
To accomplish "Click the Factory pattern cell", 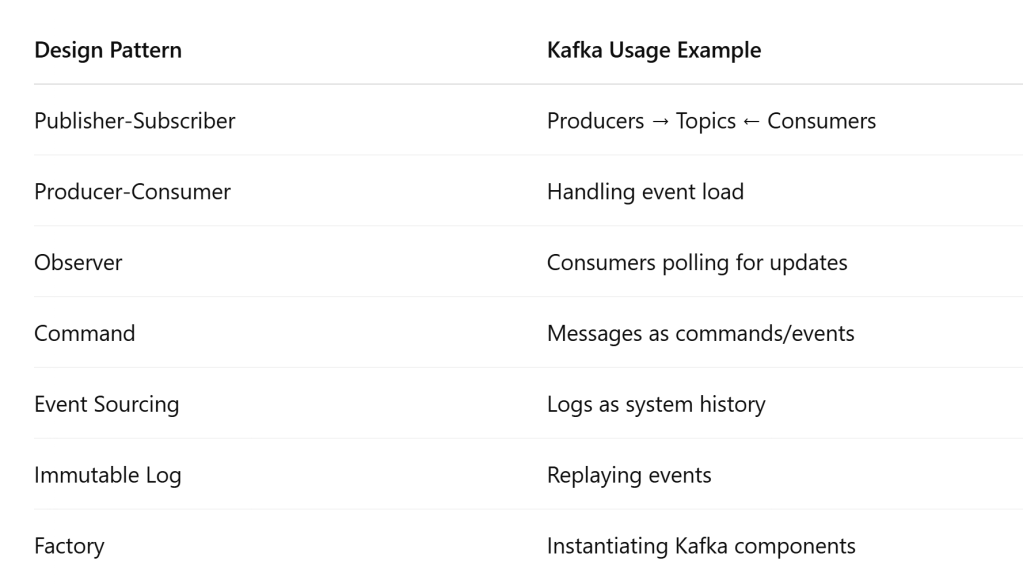I will 69,547.
